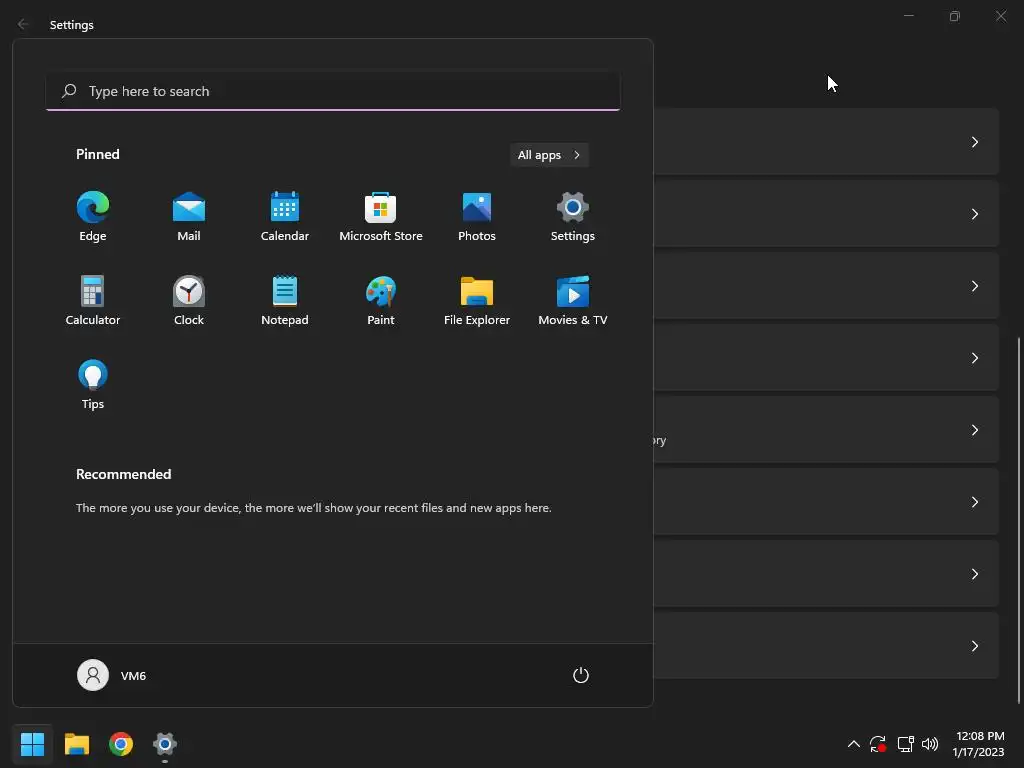Image resolution: width=1024 pixels, height=768 pixels.
Task: Open Settings from pinned apps
Action: [x=573, y=217]
